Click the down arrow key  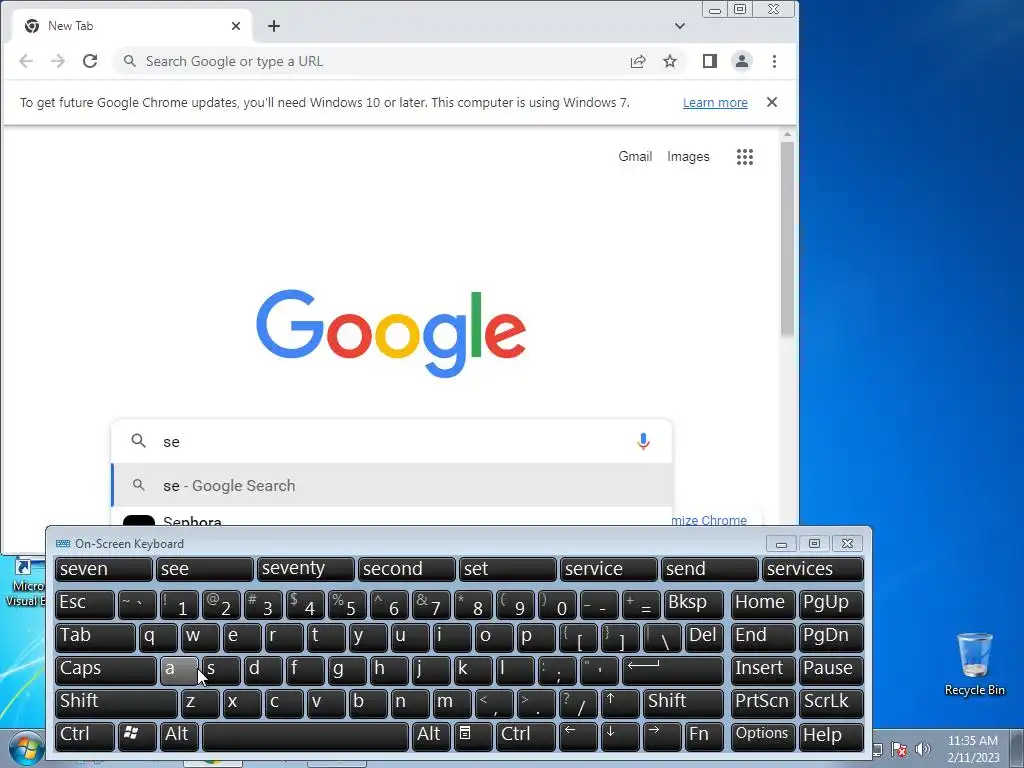click(x=620, y=735)
